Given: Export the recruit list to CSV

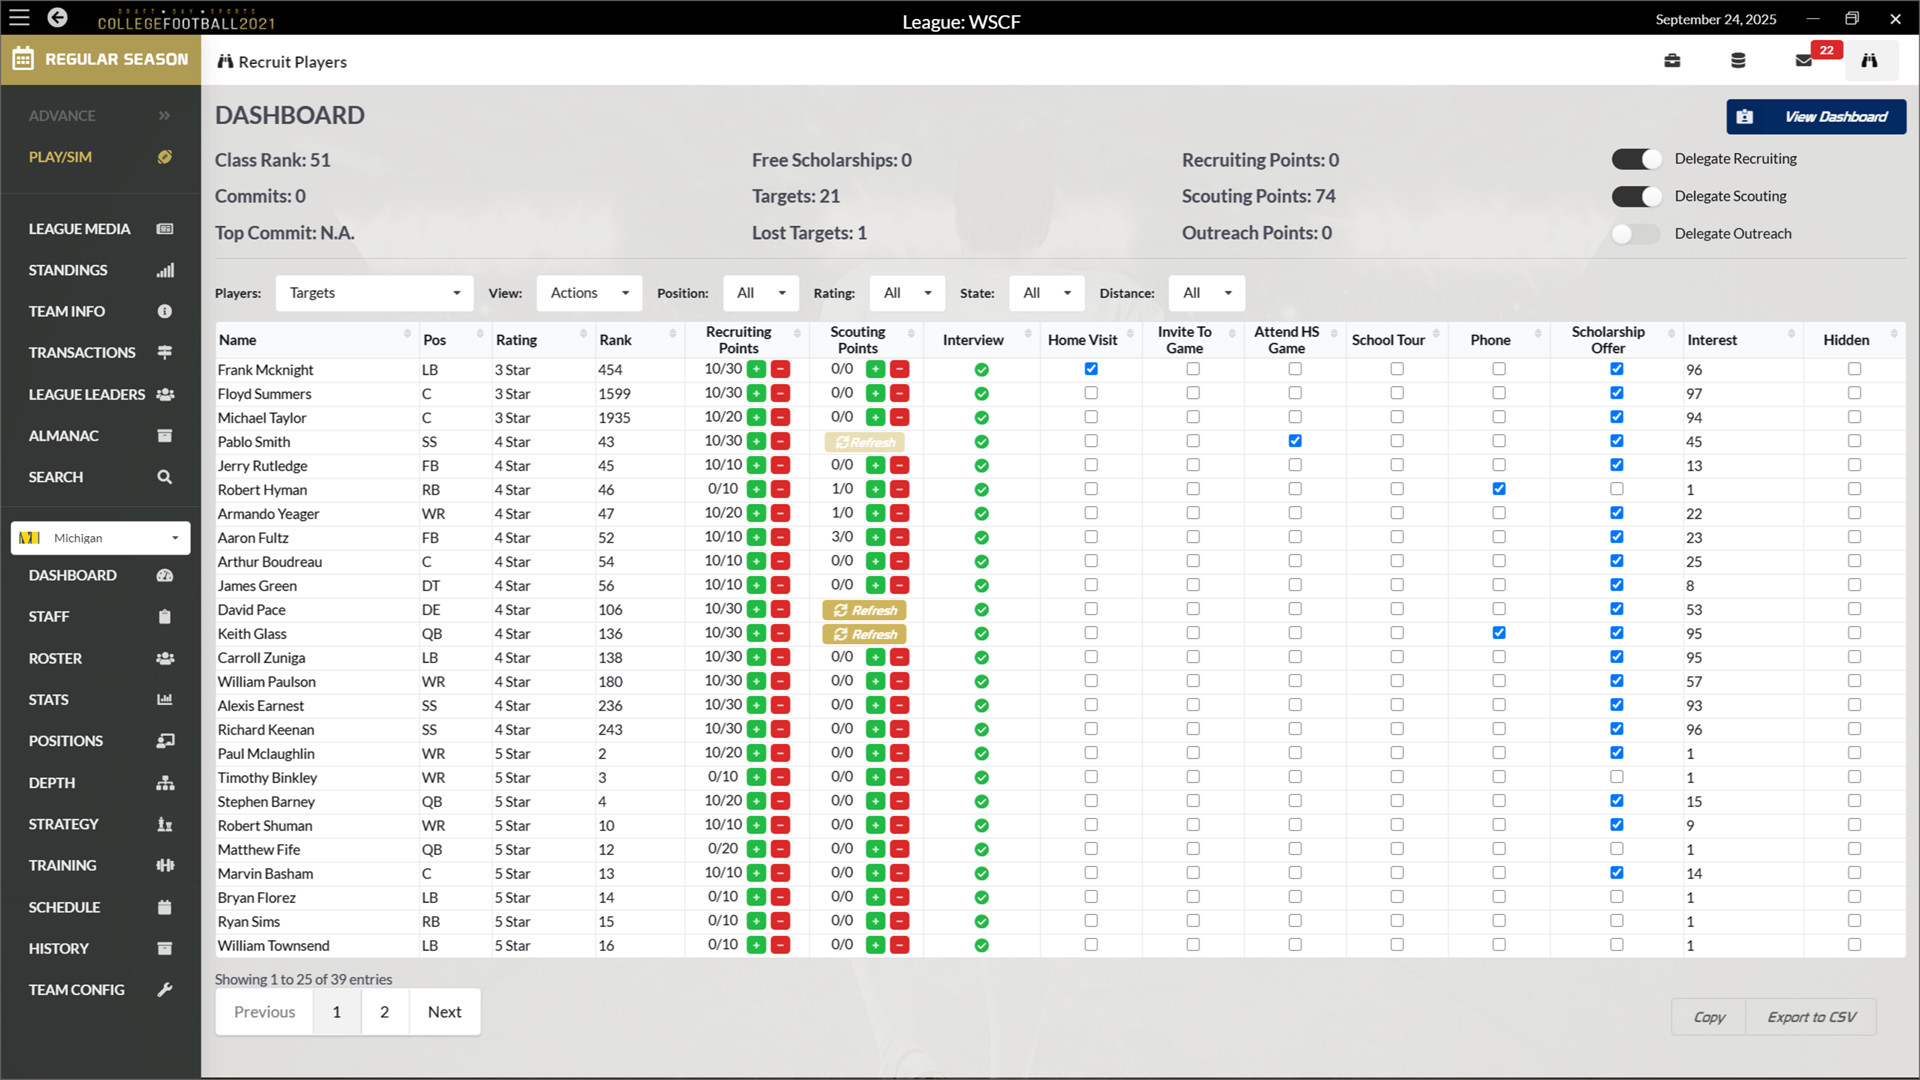Looking at the screenshot, I should [x=1811, y=1016].
